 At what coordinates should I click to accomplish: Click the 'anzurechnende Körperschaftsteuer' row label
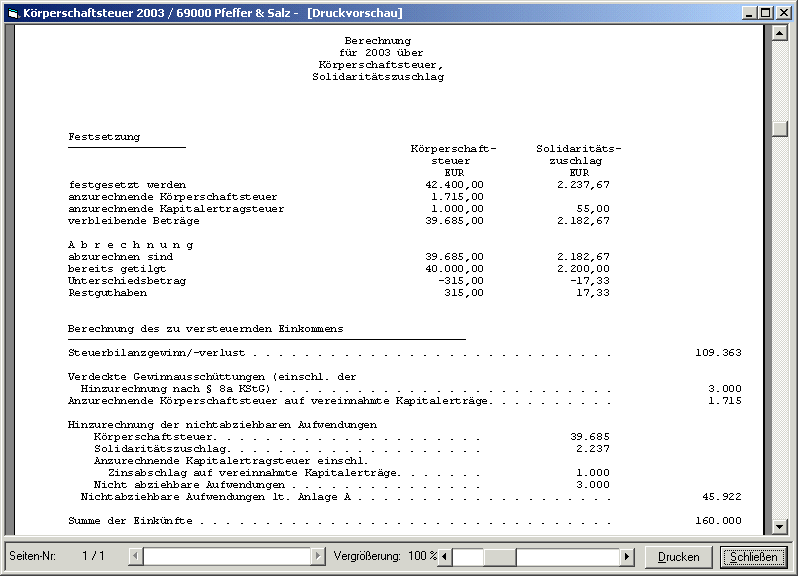coord(173,197)
